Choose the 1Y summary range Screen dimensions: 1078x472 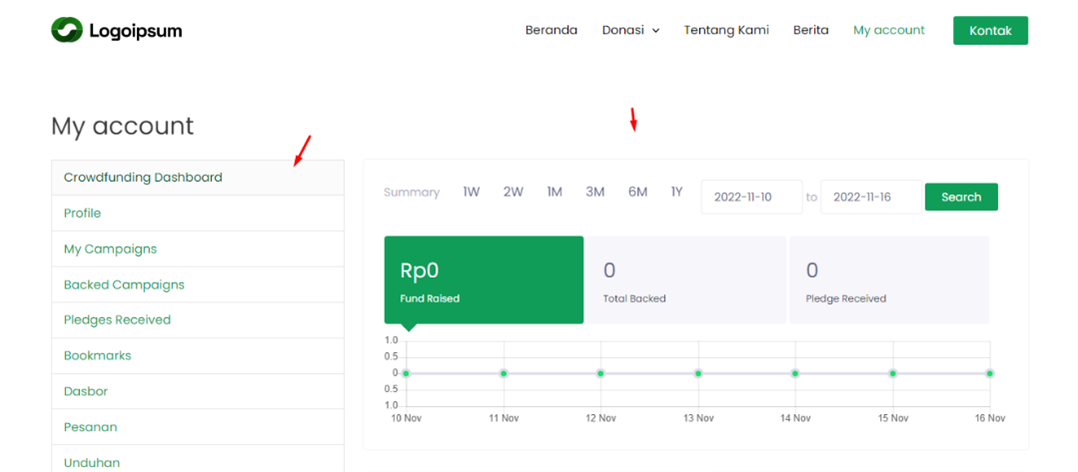[x=677, y=192]
